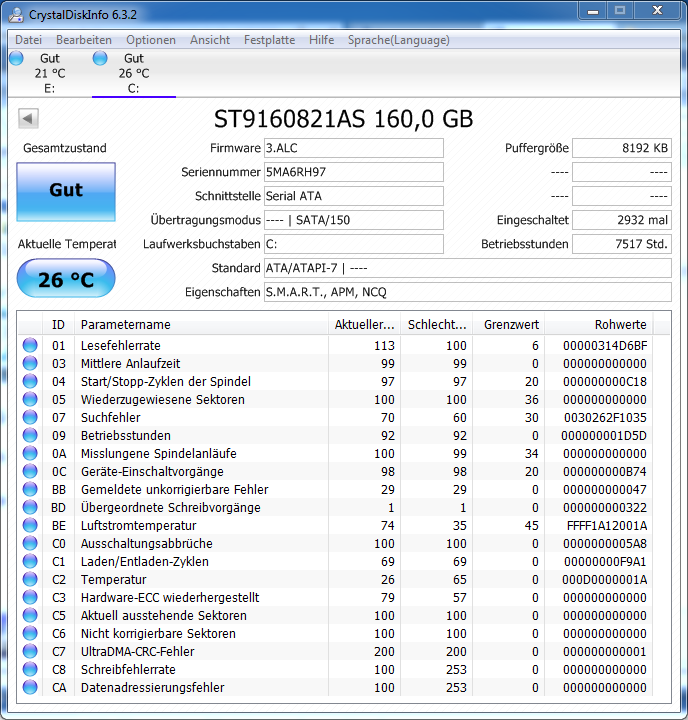
Task: Click the status orb for Schreibfehlerrate
Action: (30, 669)
